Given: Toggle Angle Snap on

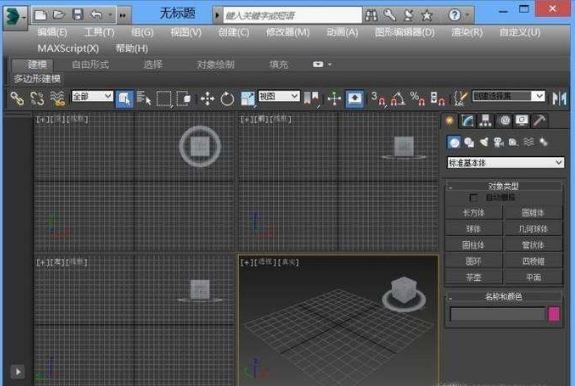Looking at the screenshot, I should [x=398, y=98].
